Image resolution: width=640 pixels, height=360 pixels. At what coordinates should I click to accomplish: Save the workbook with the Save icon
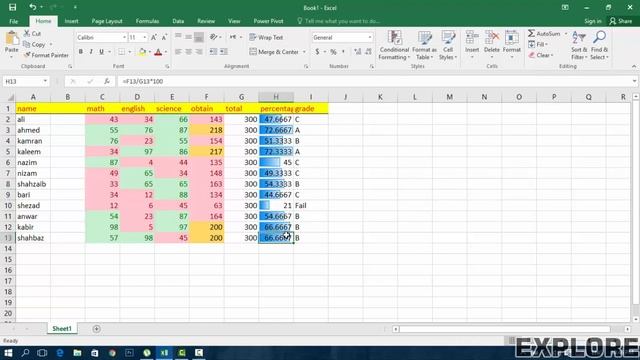(13, 7)
